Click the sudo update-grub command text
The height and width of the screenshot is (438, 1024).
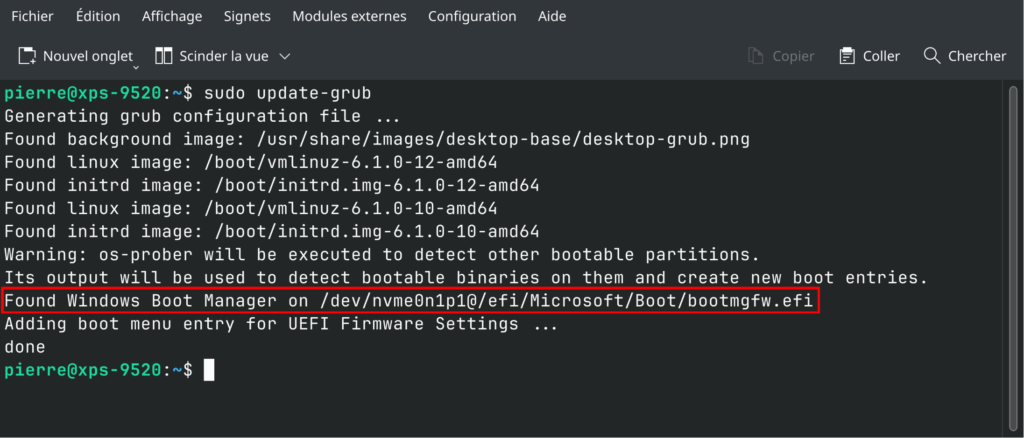(288, 93)
